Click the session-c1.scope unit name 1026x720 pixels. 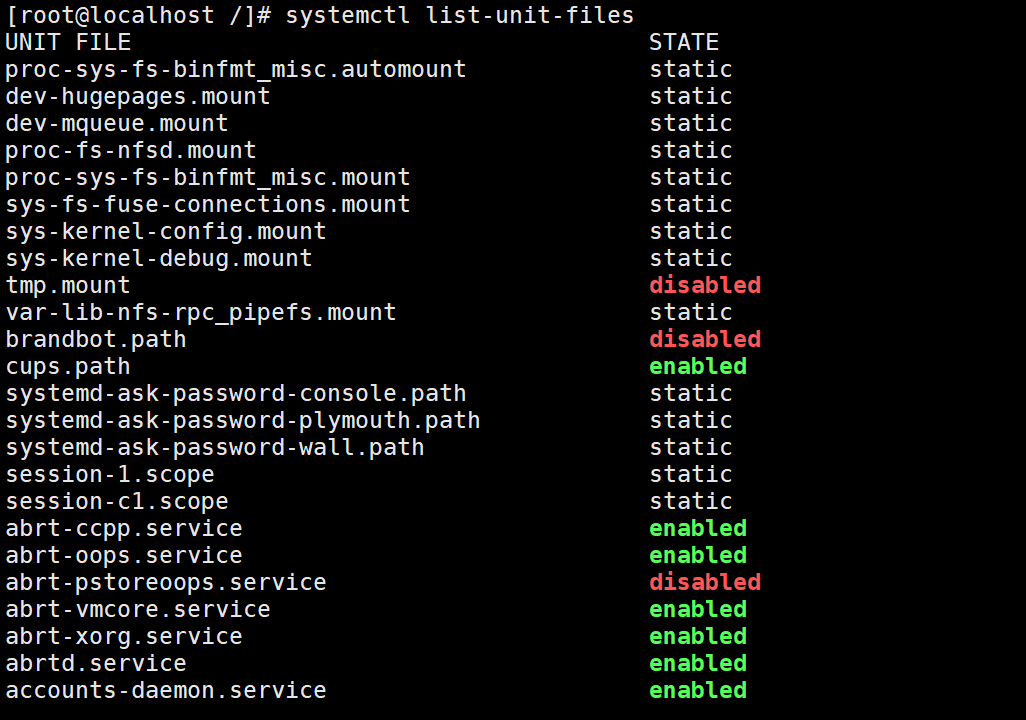point(117,501)
